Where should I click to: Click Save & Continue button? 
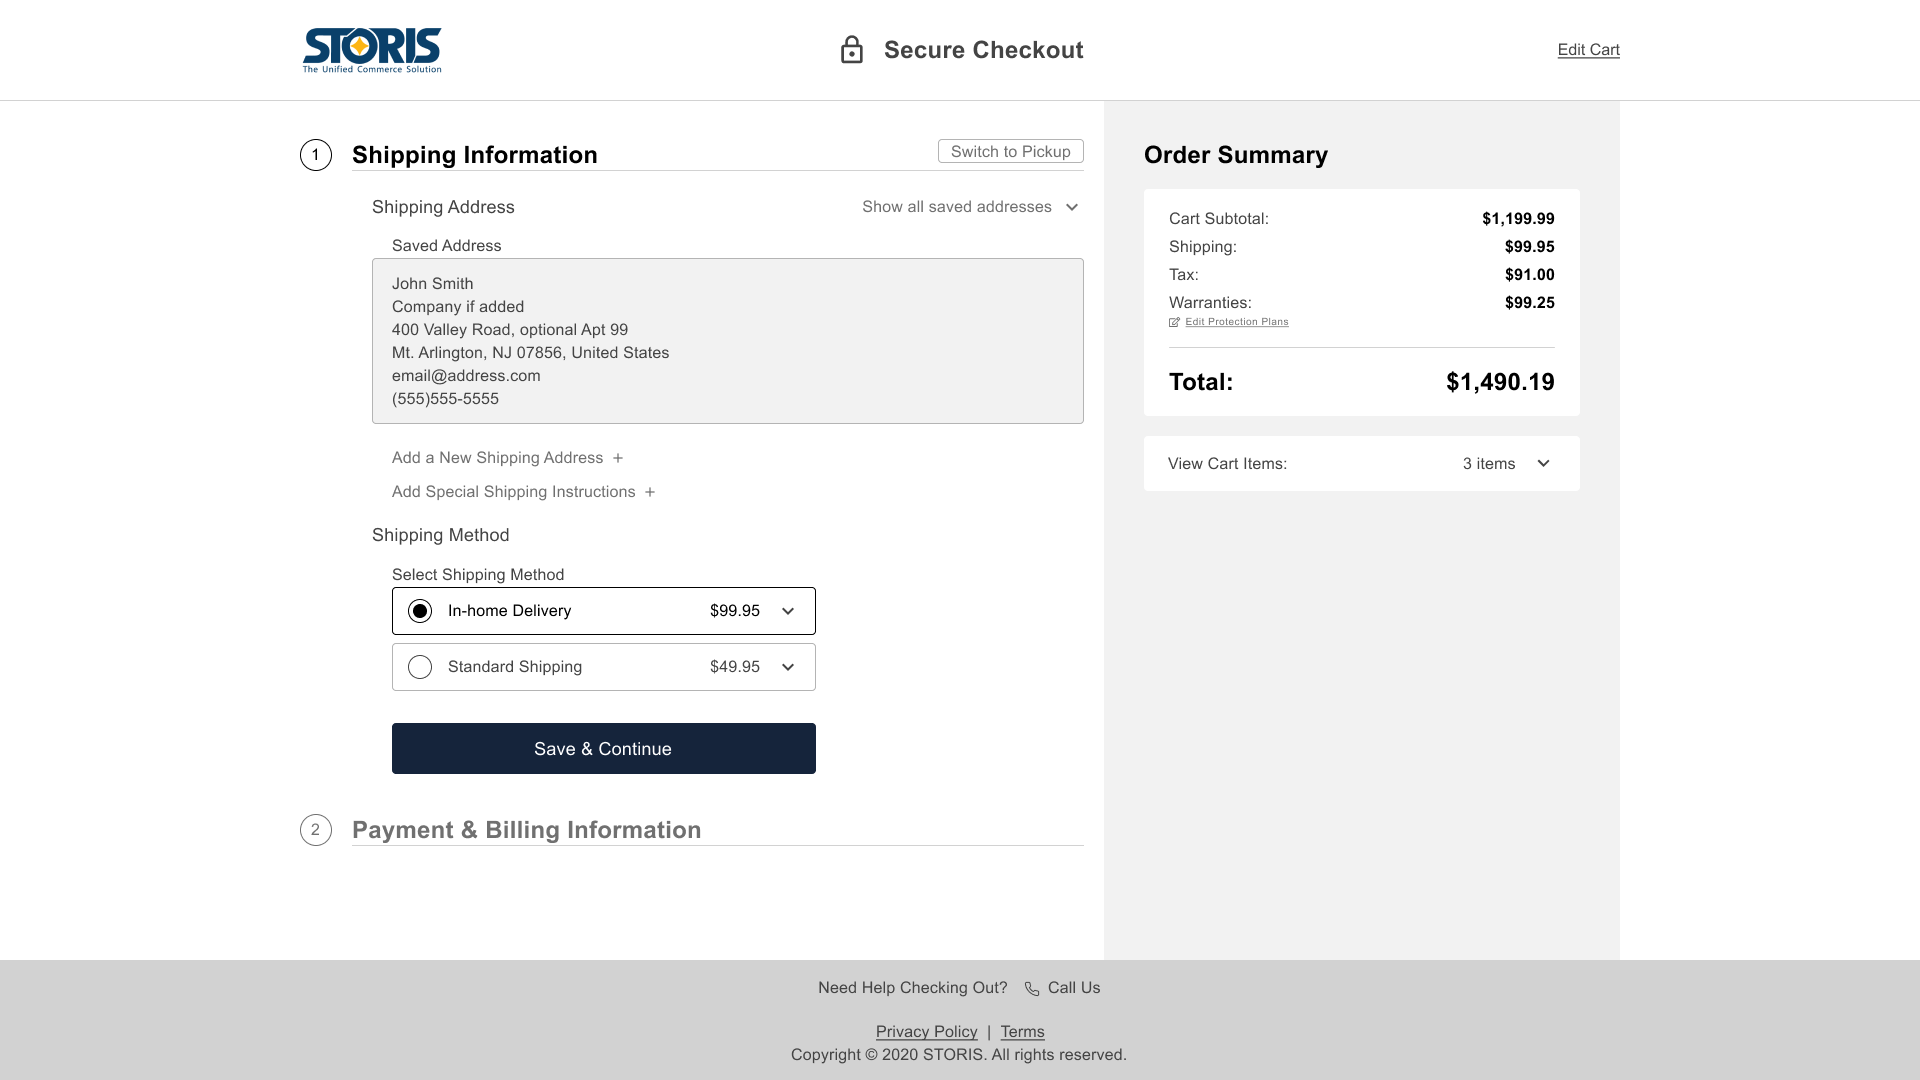point(604,748)
